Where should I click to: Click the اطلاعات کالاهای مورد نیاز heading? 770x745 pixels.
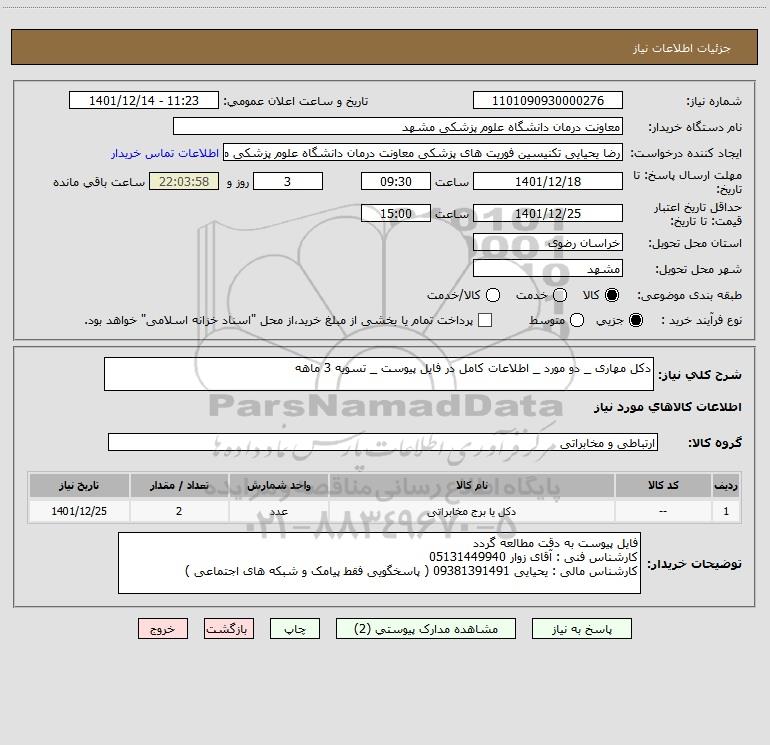667,407
